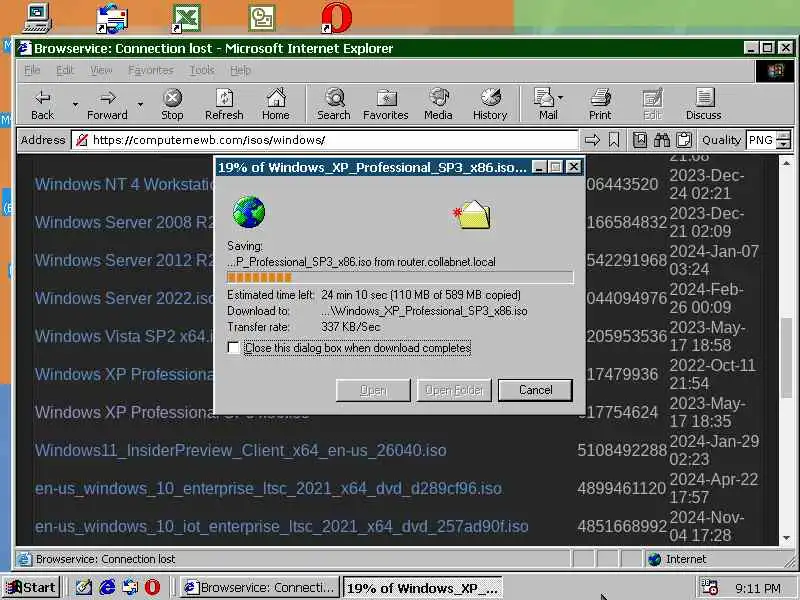
Task: Click the '9:11 PM' taskbar clock
Action: tap(758, 588)
